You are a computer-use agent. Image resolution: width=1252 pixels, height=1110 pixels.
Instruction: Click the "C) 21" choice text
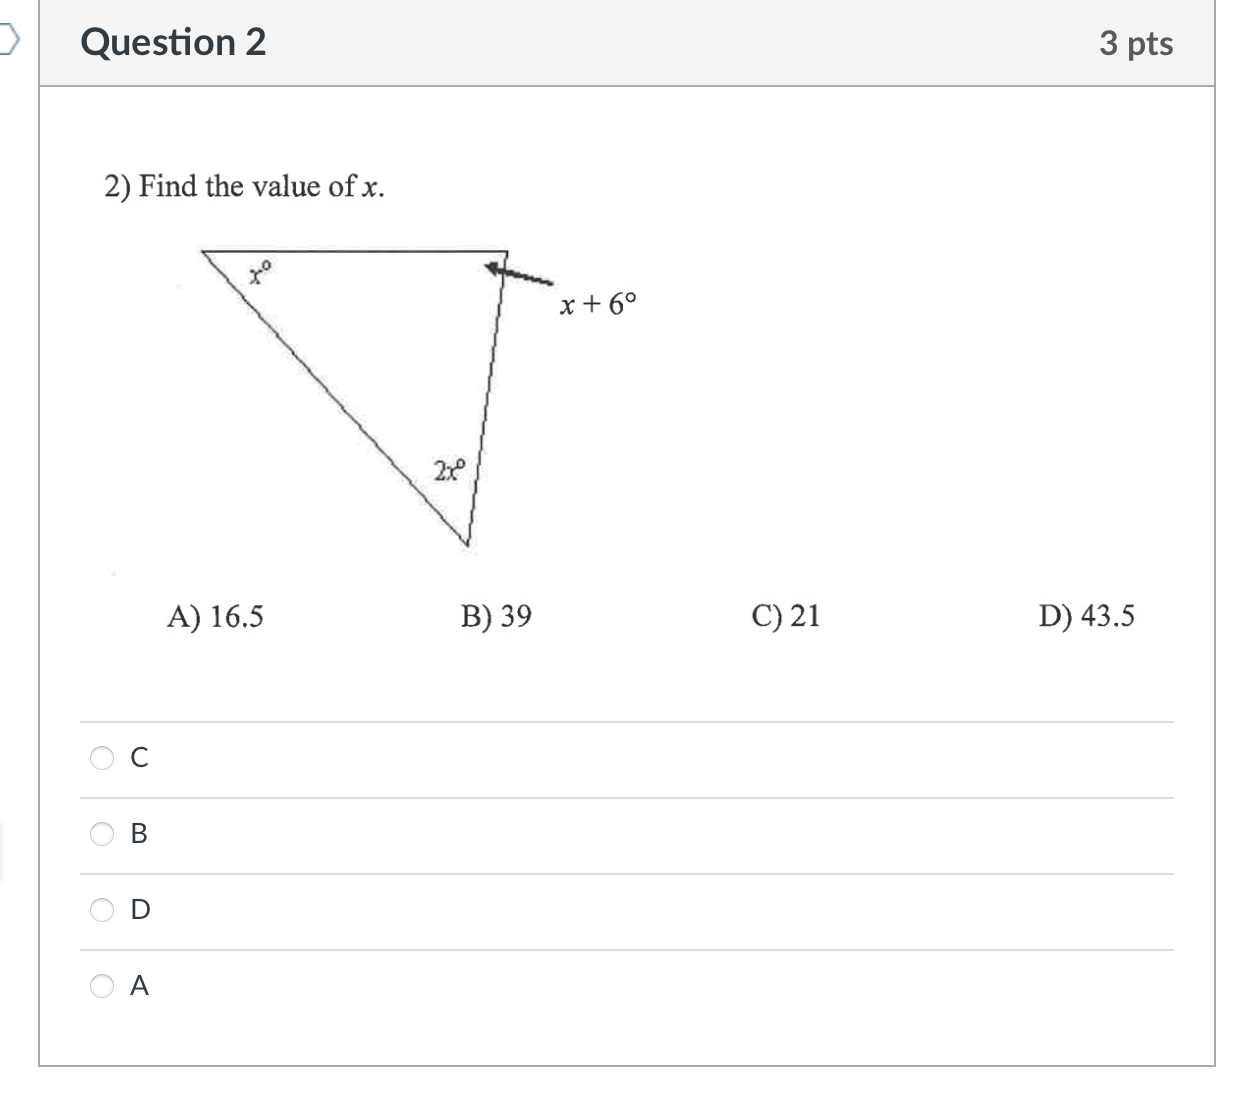click(x=785, y=616)
